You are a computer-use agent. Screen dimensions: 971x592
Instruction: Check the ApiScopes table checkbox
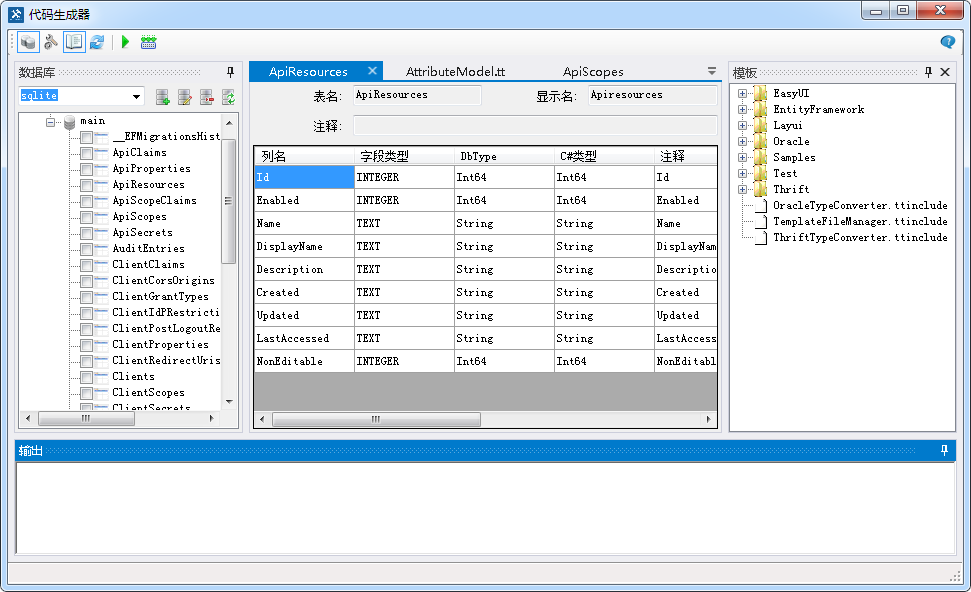87,217
